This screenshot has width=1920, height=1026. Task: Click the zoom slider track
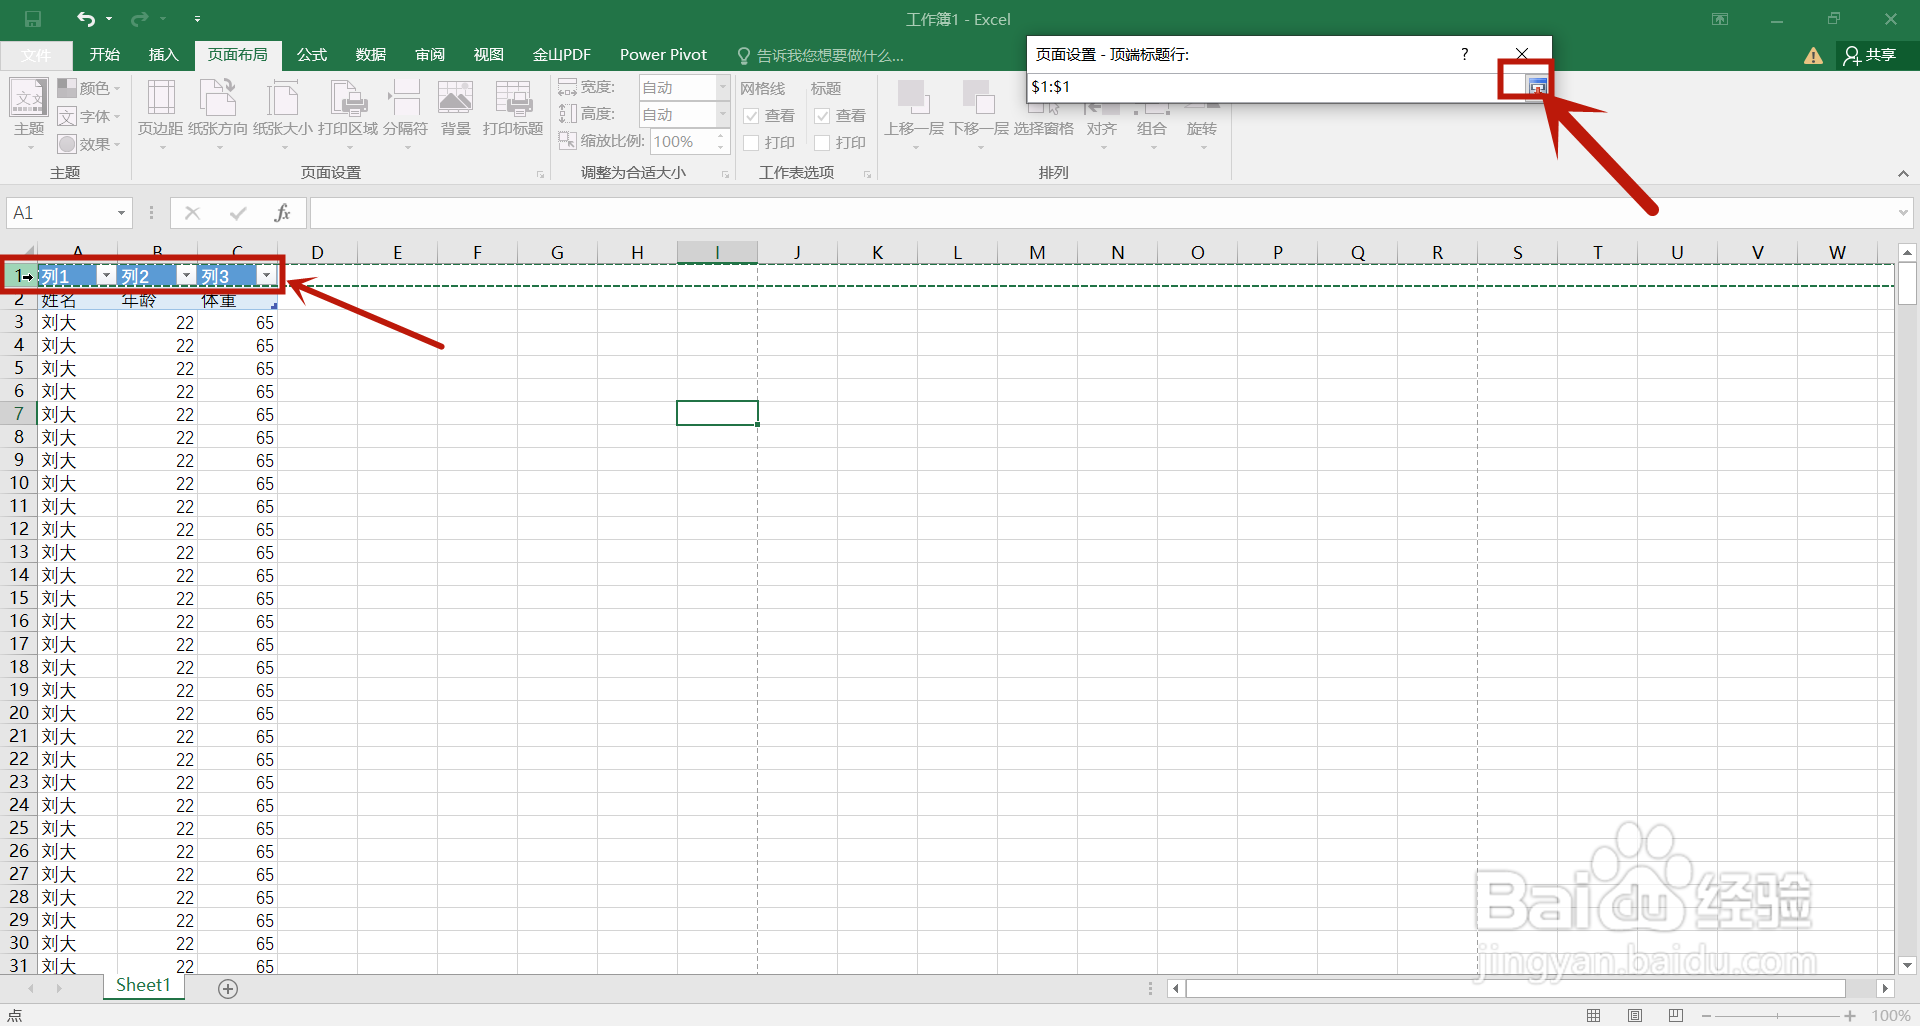[x=1778, y=1016]
